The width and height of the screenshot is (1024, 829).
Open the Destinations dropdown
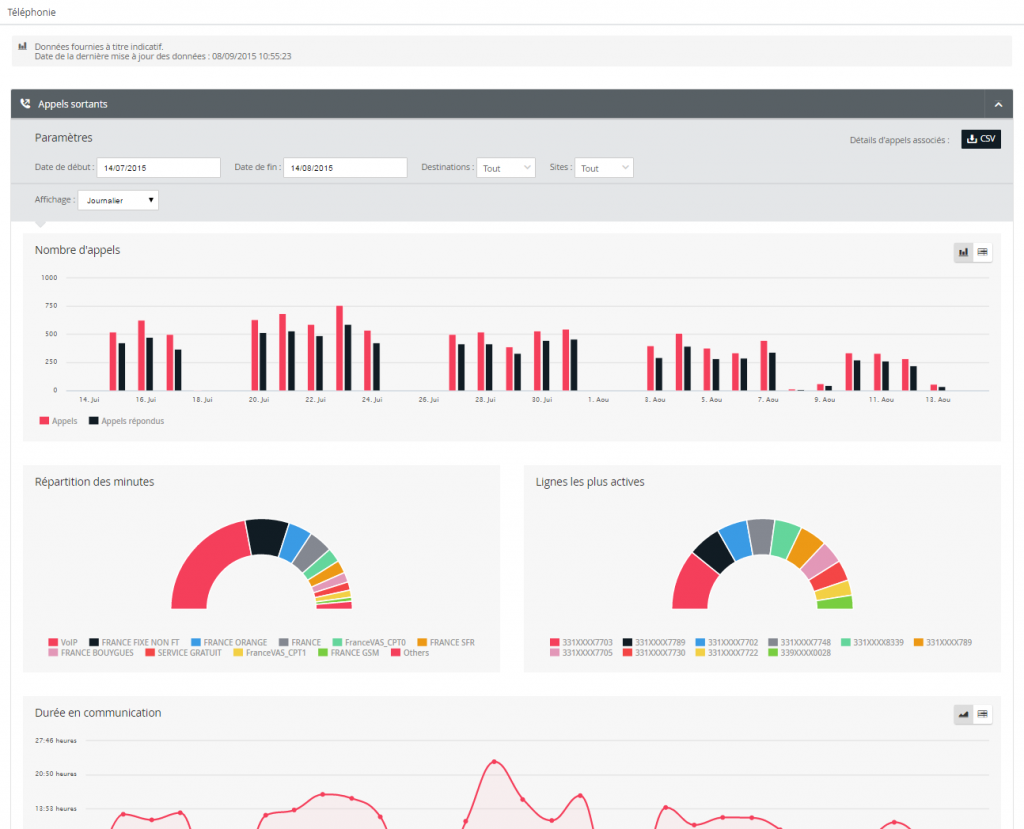pos(505,168)
